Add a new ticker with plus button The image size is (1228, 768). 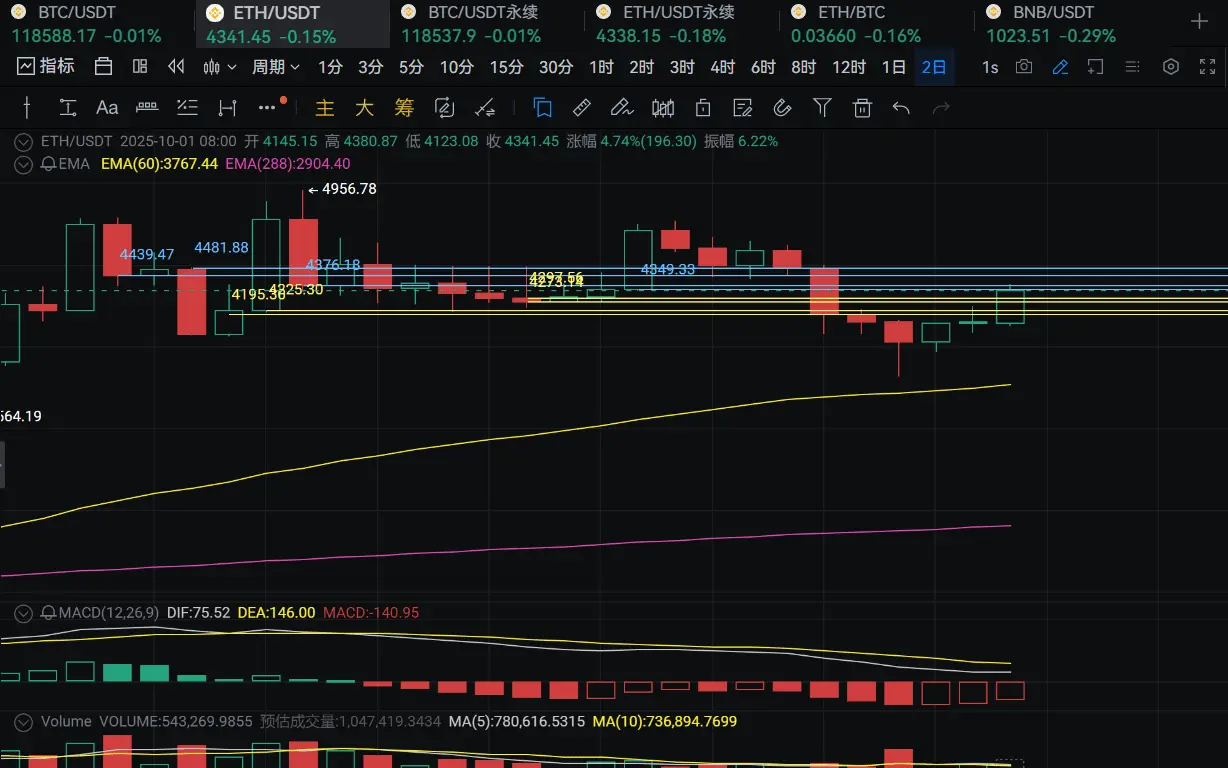click(1200, 21)
